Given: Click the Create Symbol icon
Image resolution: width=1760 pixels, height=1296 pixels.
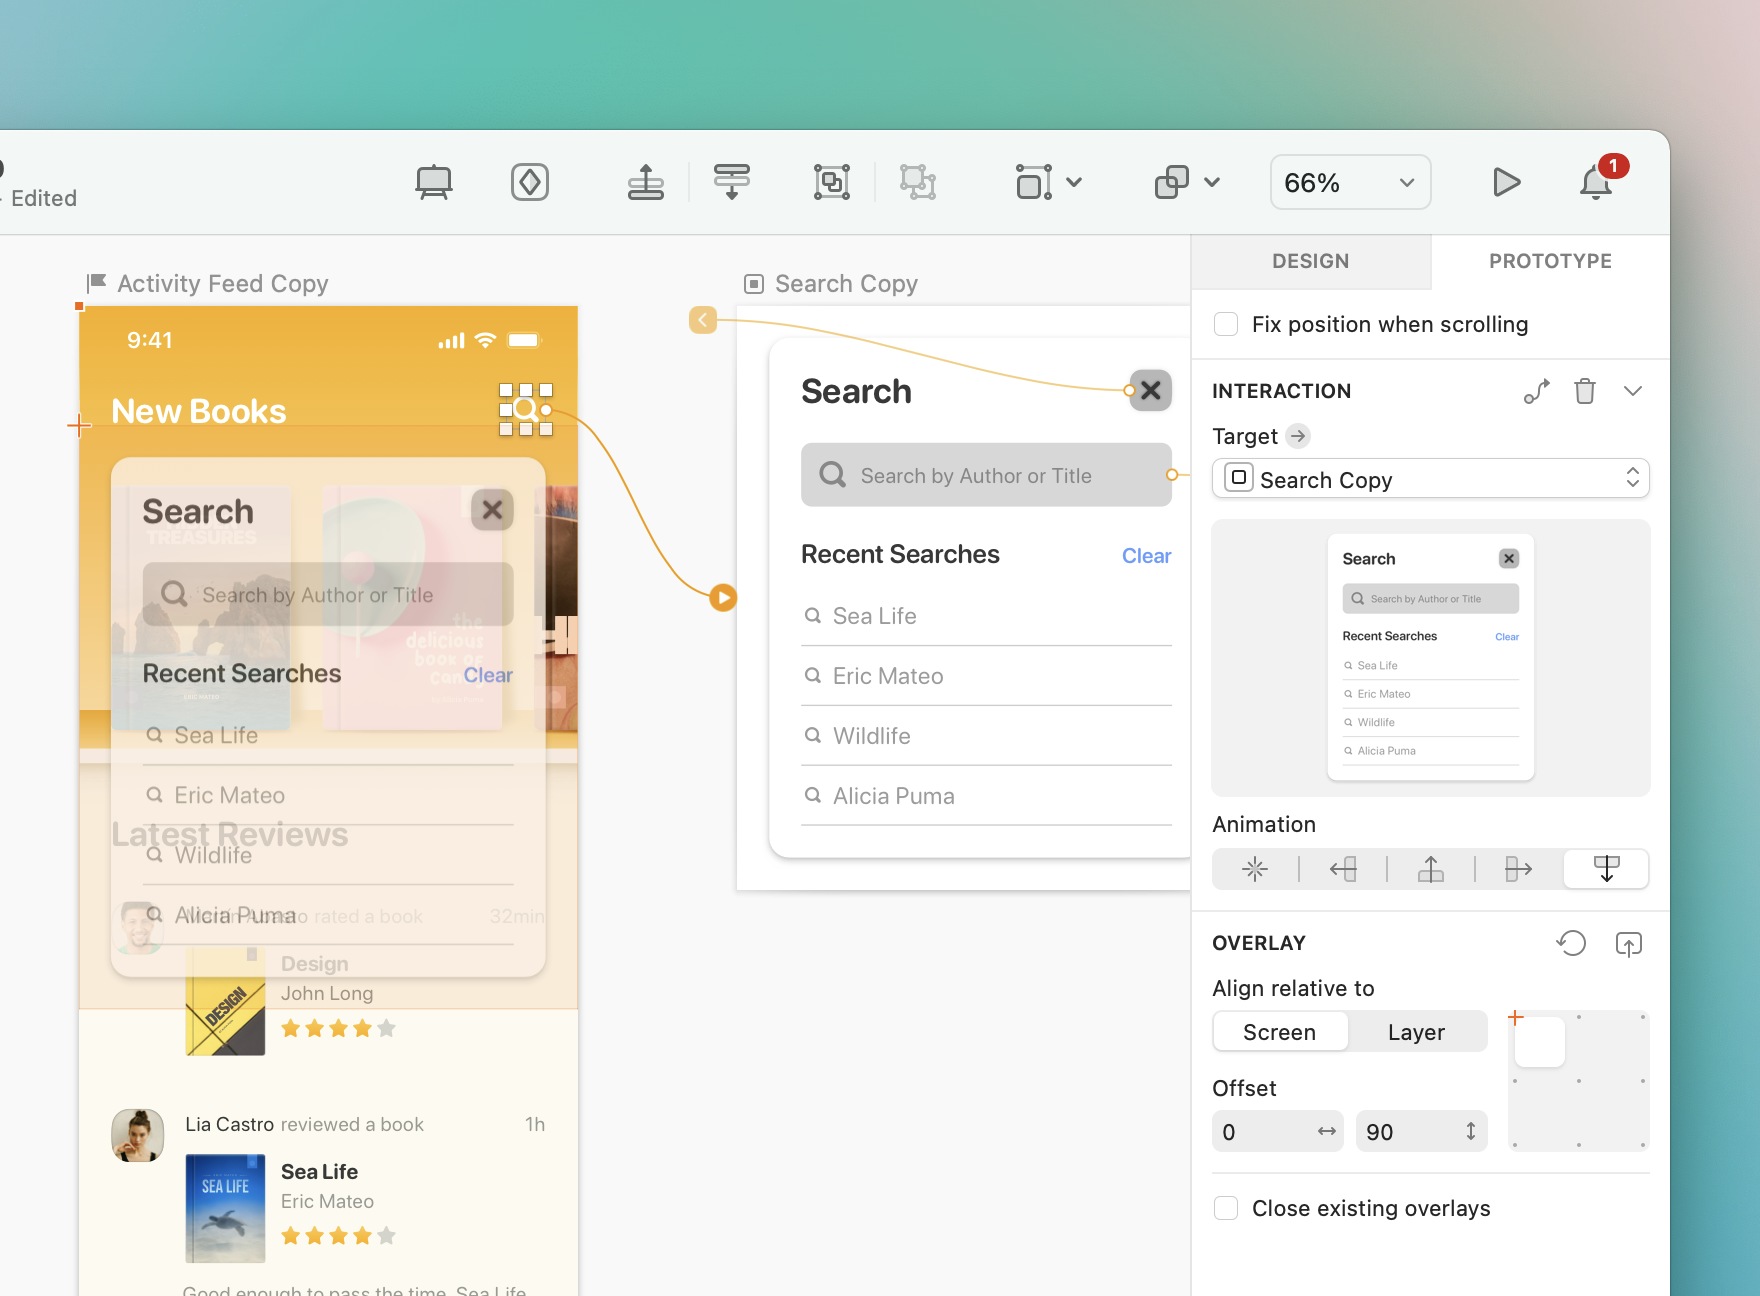Looking at the screenshot, I should pyautogui.click(x=530, y=182).
